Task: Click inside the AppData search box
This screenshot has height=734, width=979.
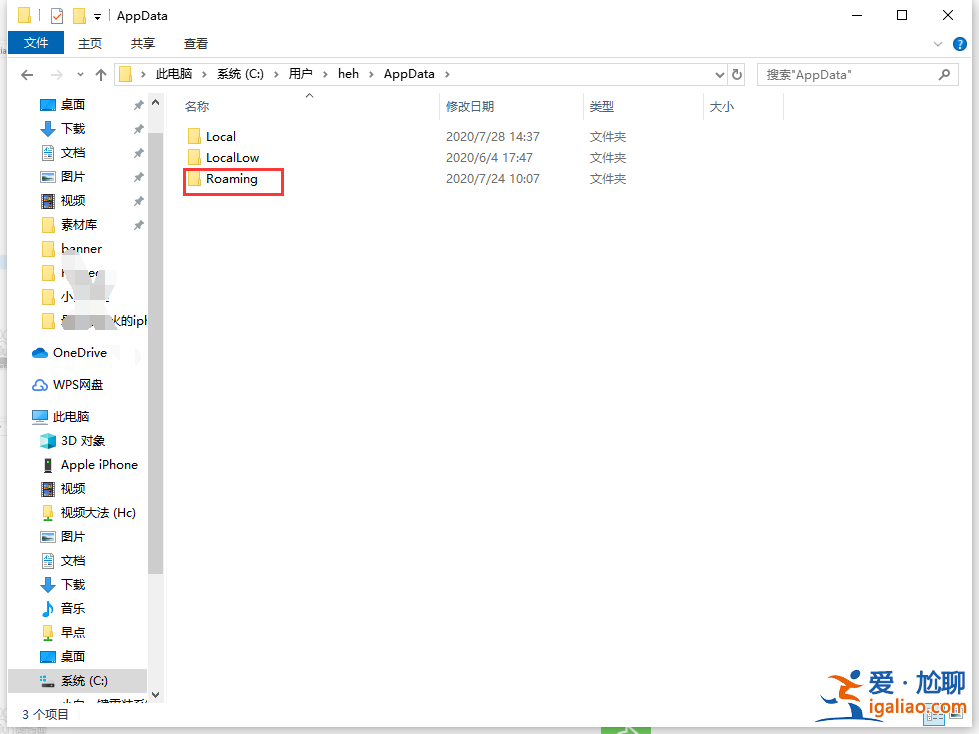Action: coord(855,74)
